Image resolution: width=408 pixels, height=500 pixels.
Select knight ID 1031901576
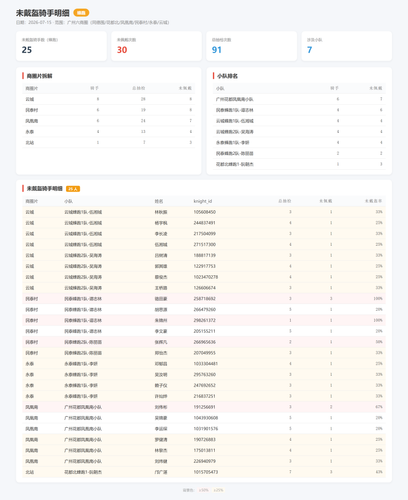(x=206, y=429)
